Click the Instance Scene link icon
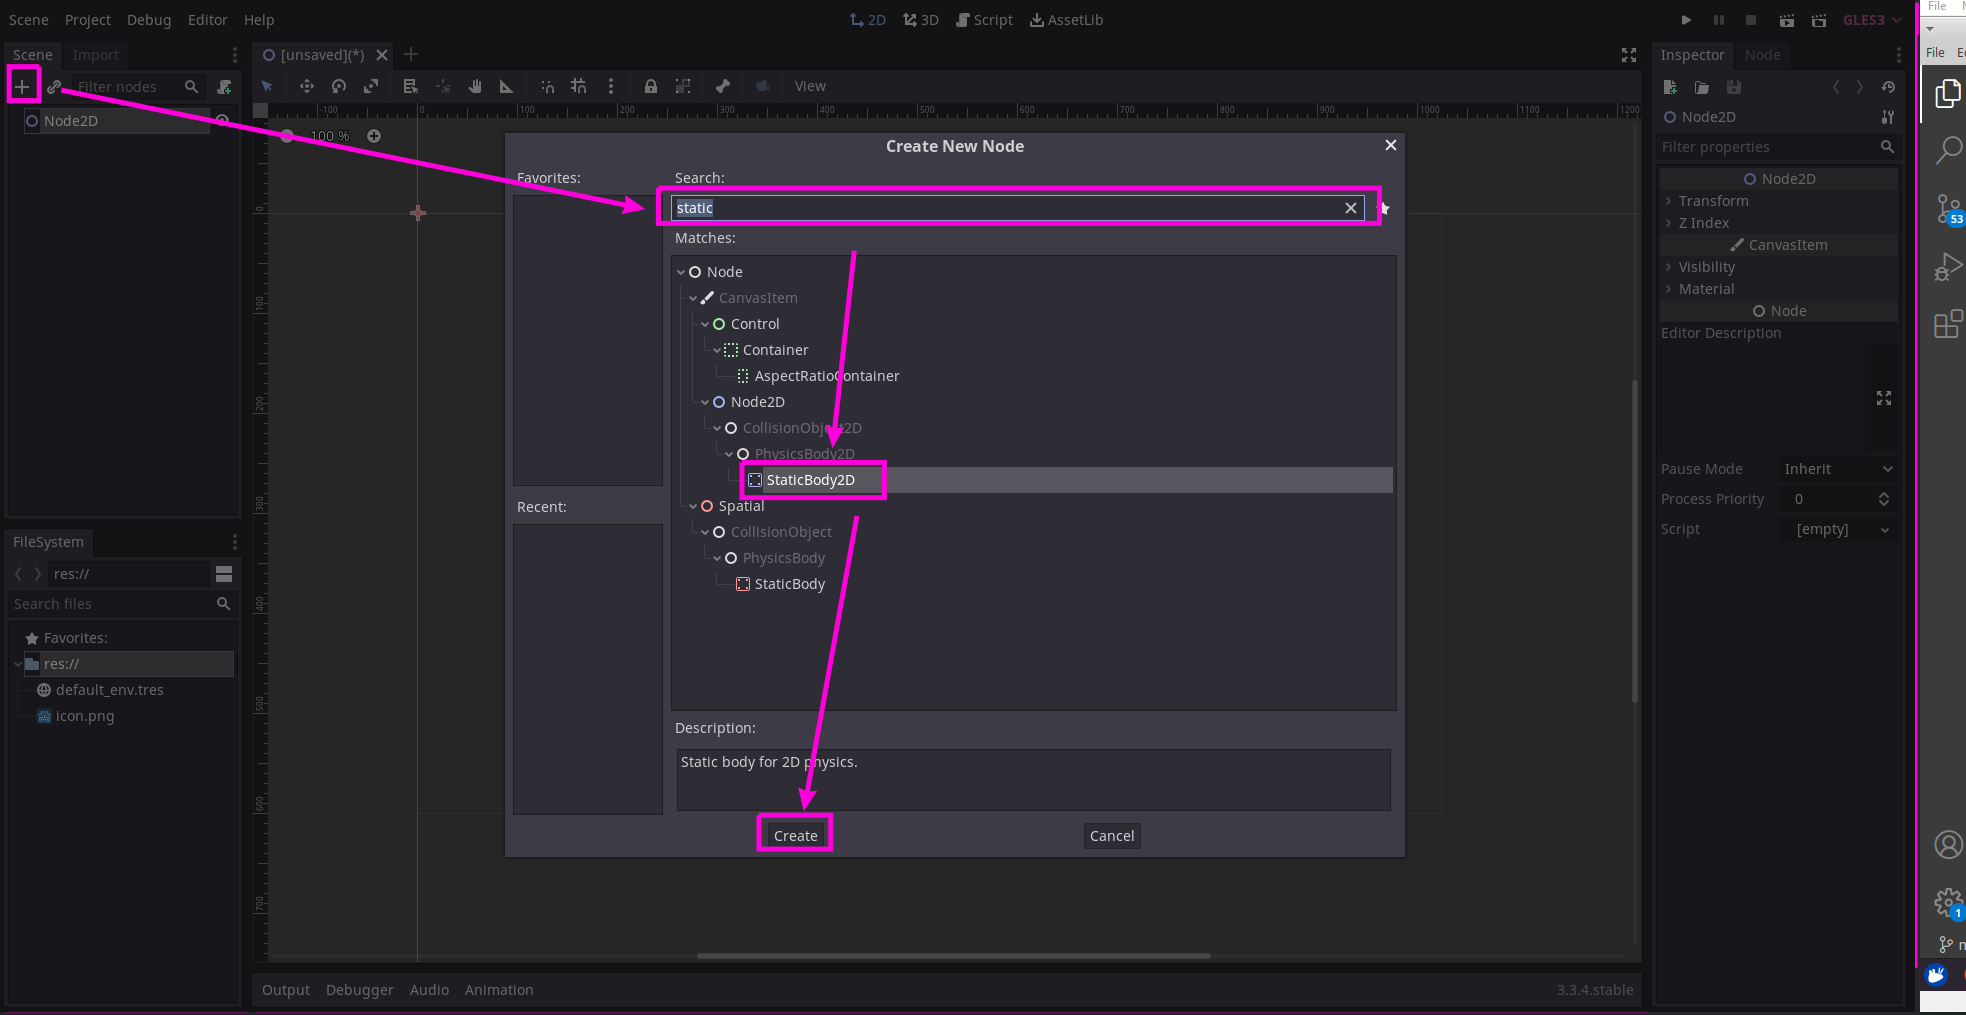The height and width of the screenshot is (1015, 1966). (55, 87)
